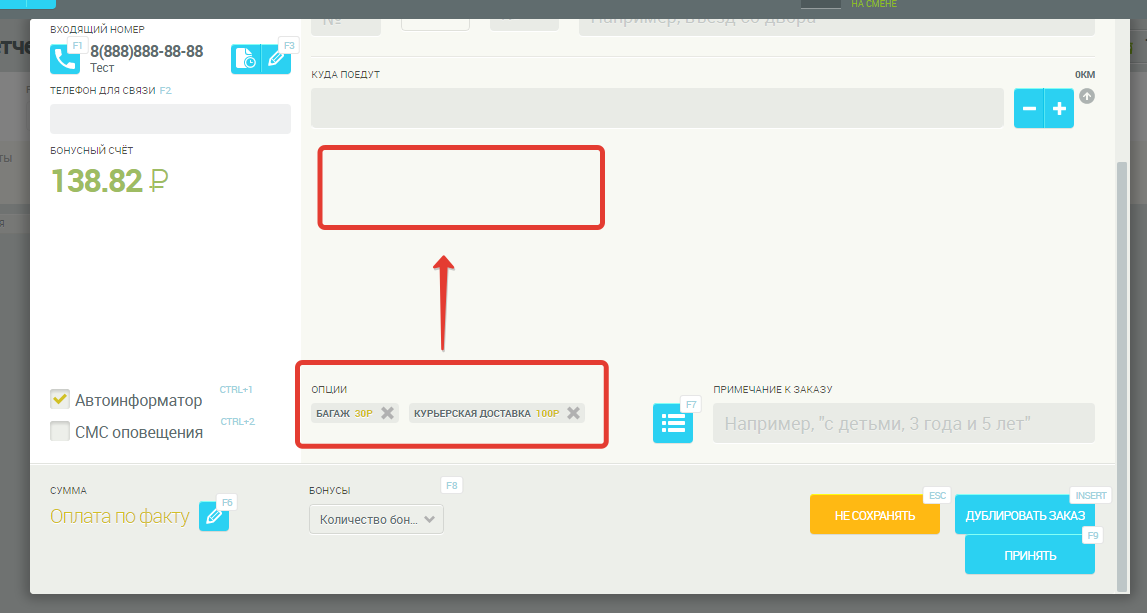1147x613 pixels.
Task: Click the Куда поедут address field
Action: [x=656, y=108]
